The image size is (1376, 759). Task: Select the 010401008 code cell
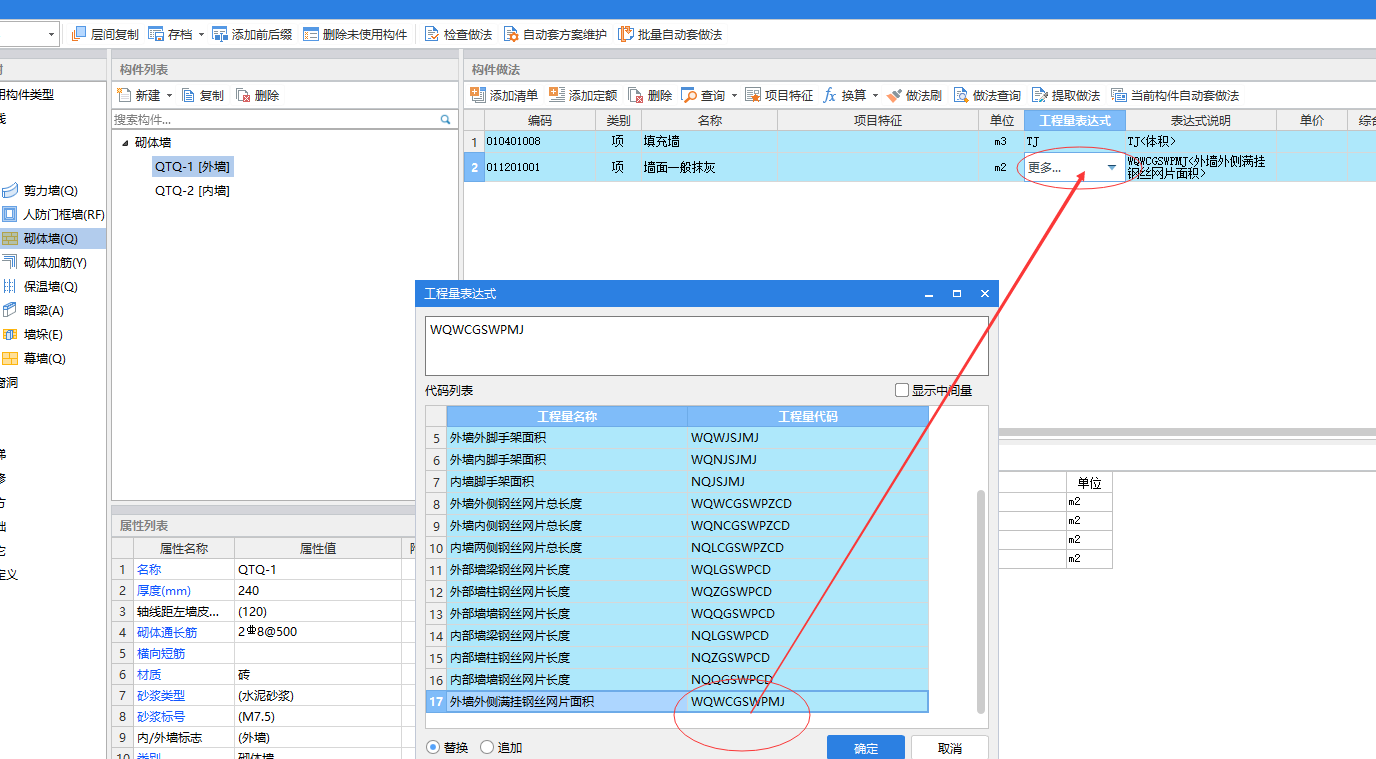point(540,142)
